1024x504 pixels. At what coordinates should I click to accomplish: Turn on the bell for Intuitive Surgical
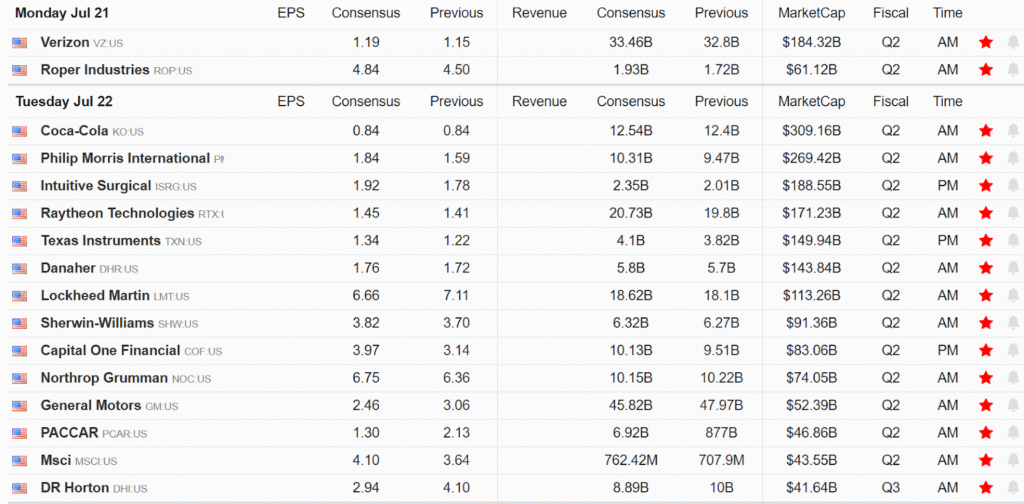(1013, 185)
